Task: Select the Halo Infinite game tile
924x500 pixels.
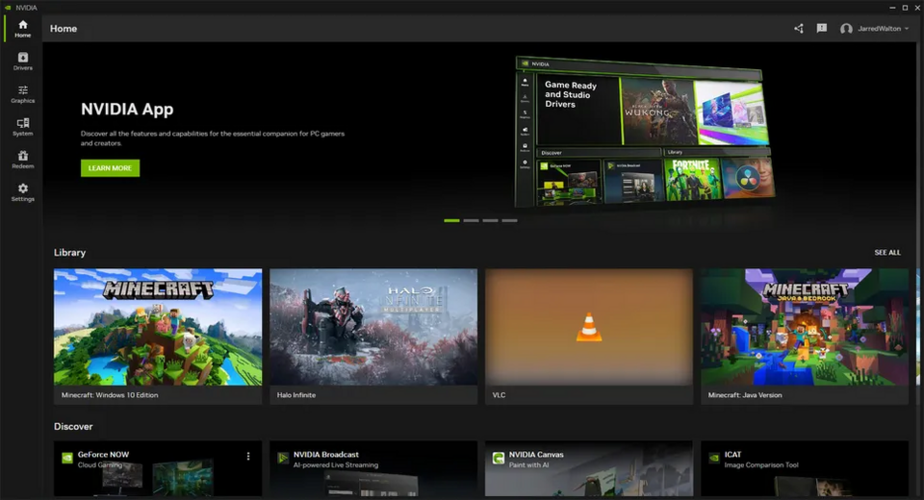Action: point(373,336)
